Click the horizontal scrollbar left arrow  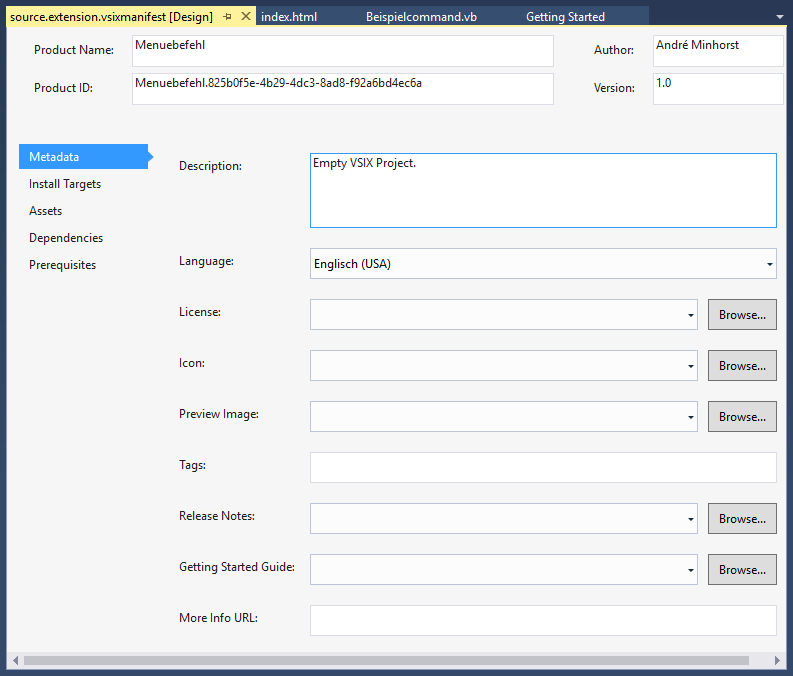coord(14,660)
